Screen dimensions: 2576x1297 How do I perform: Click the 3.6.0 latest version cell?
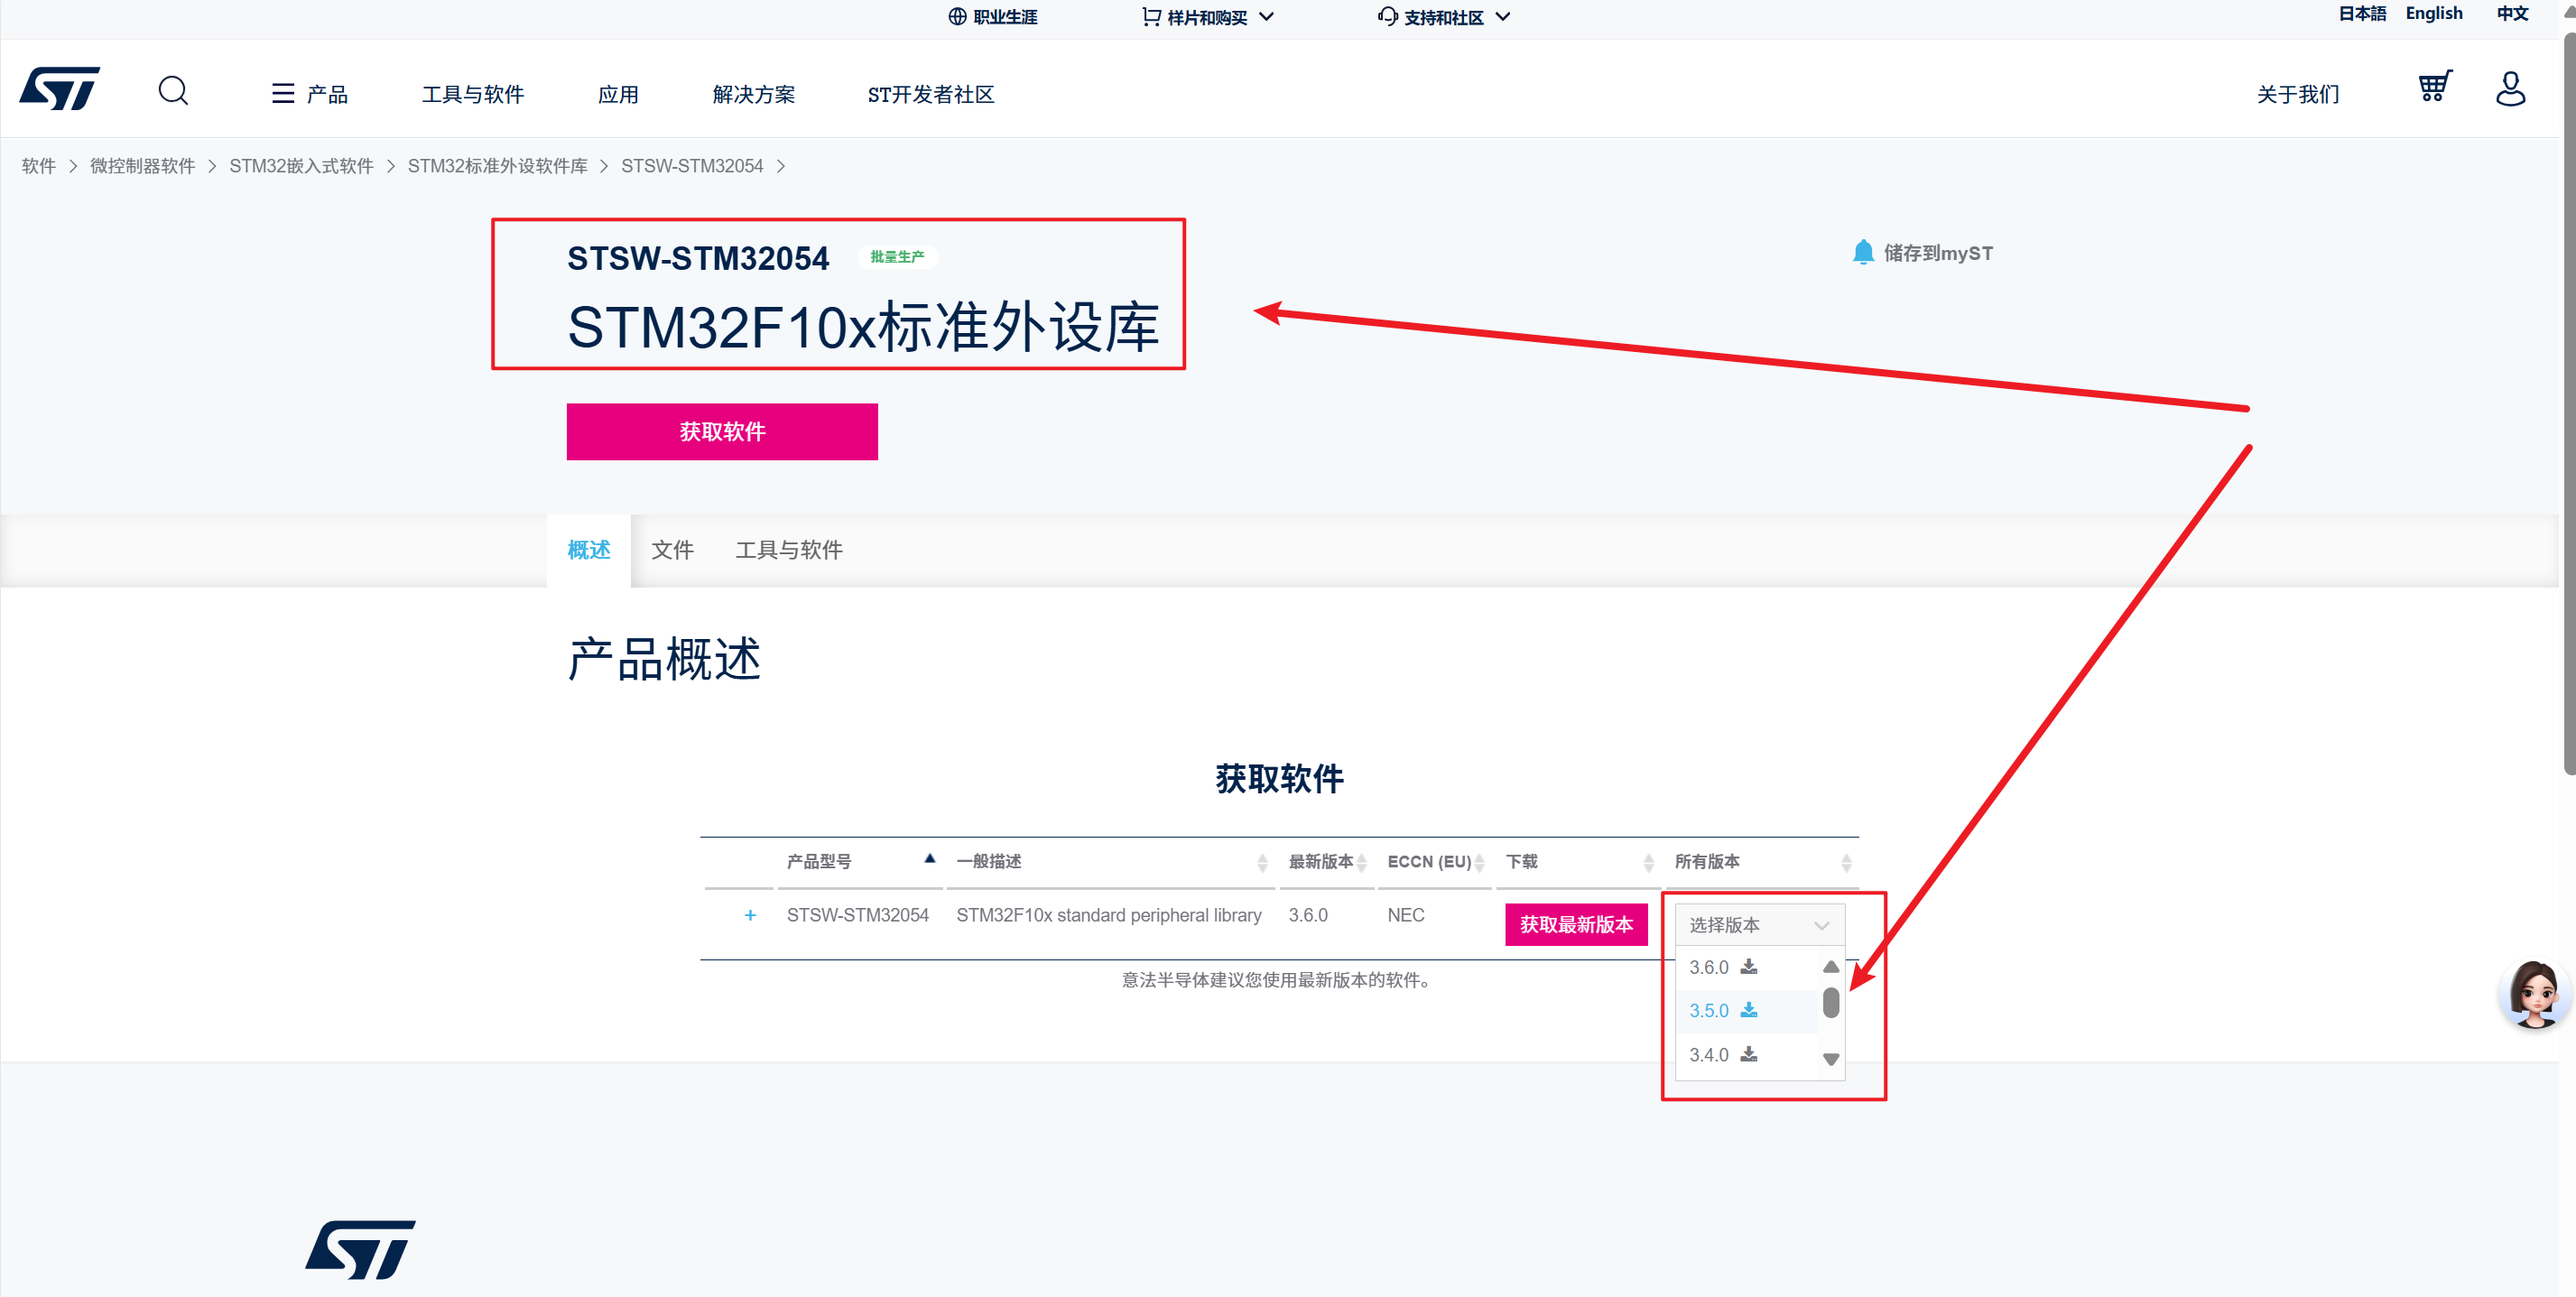coord(1308,915)
